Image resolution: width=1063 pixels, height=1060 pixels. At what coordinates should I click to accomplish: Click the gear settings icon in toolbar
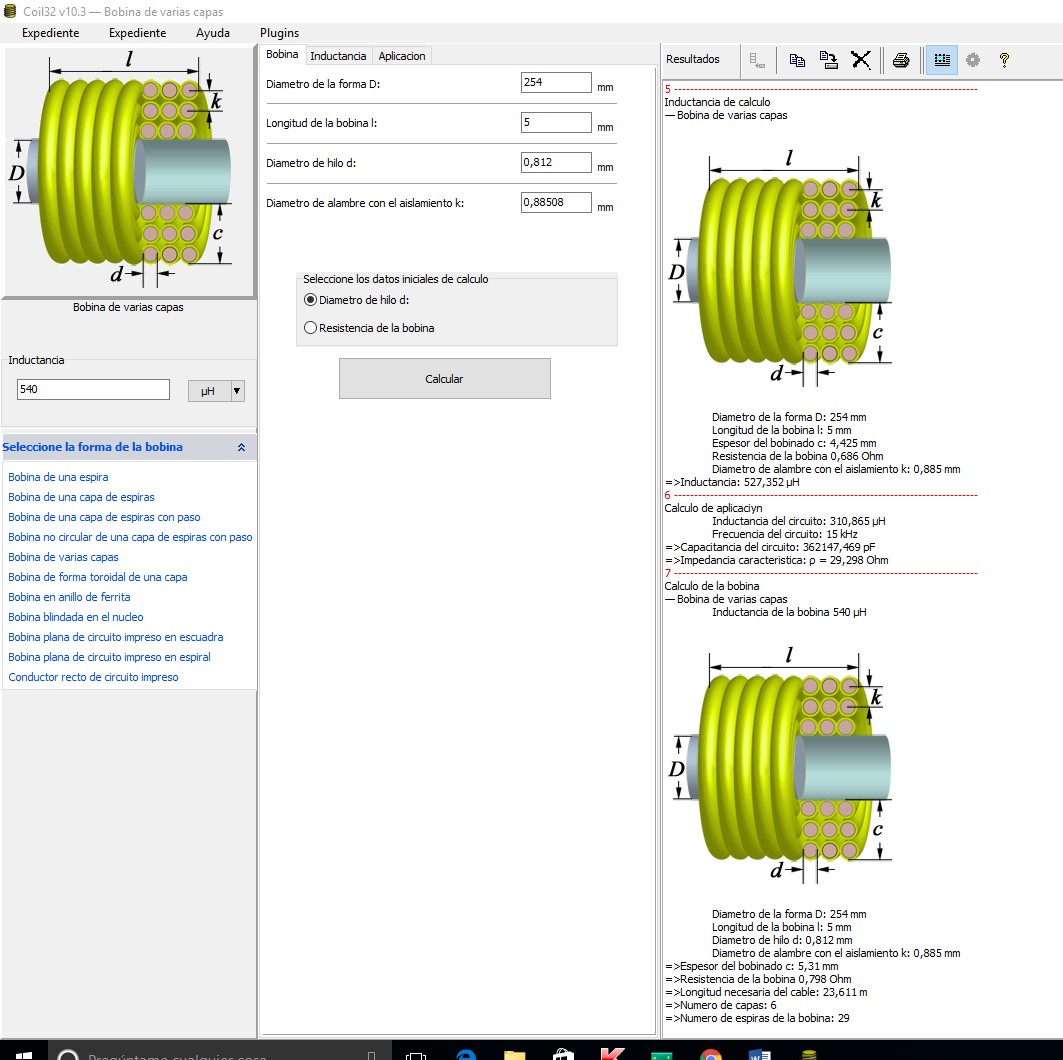(973, 60)
